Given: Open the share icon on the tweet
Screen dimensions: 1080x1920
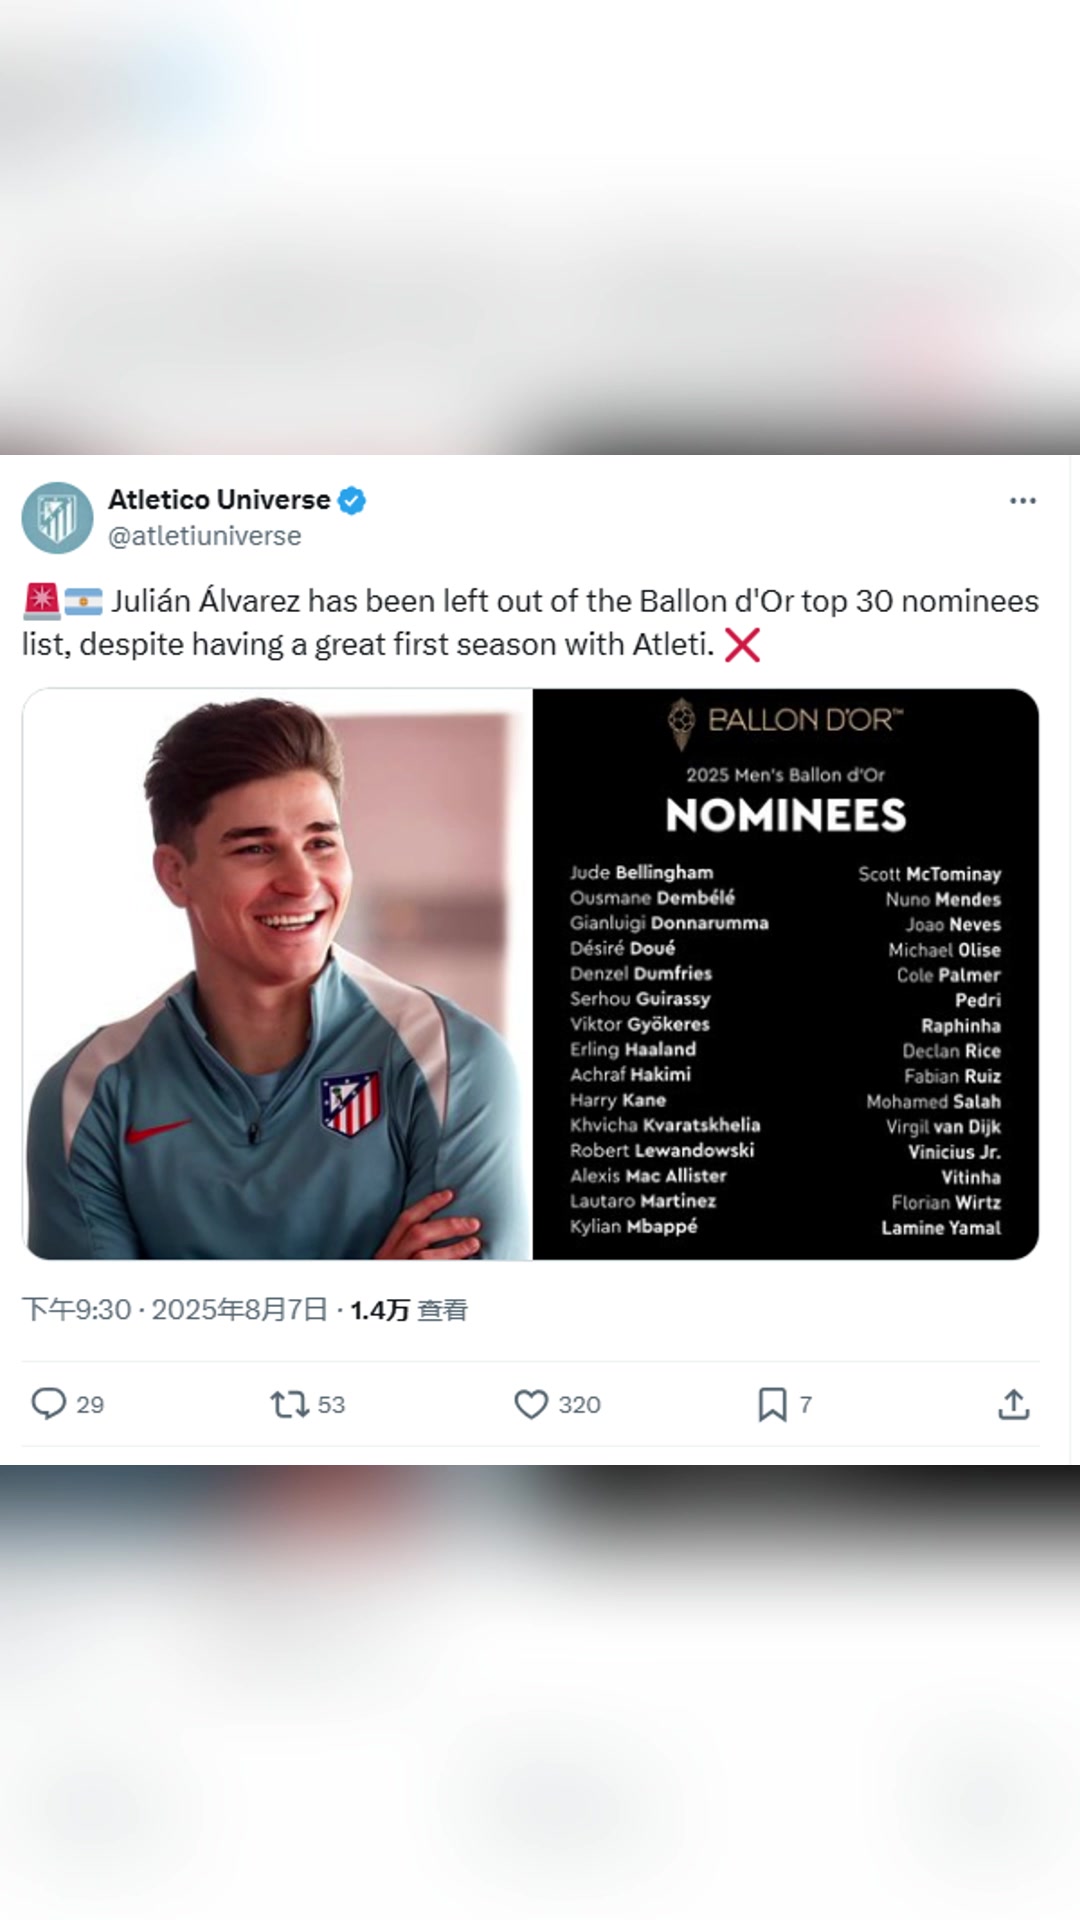Looking at the screenshot, I should (1013, 1404).
